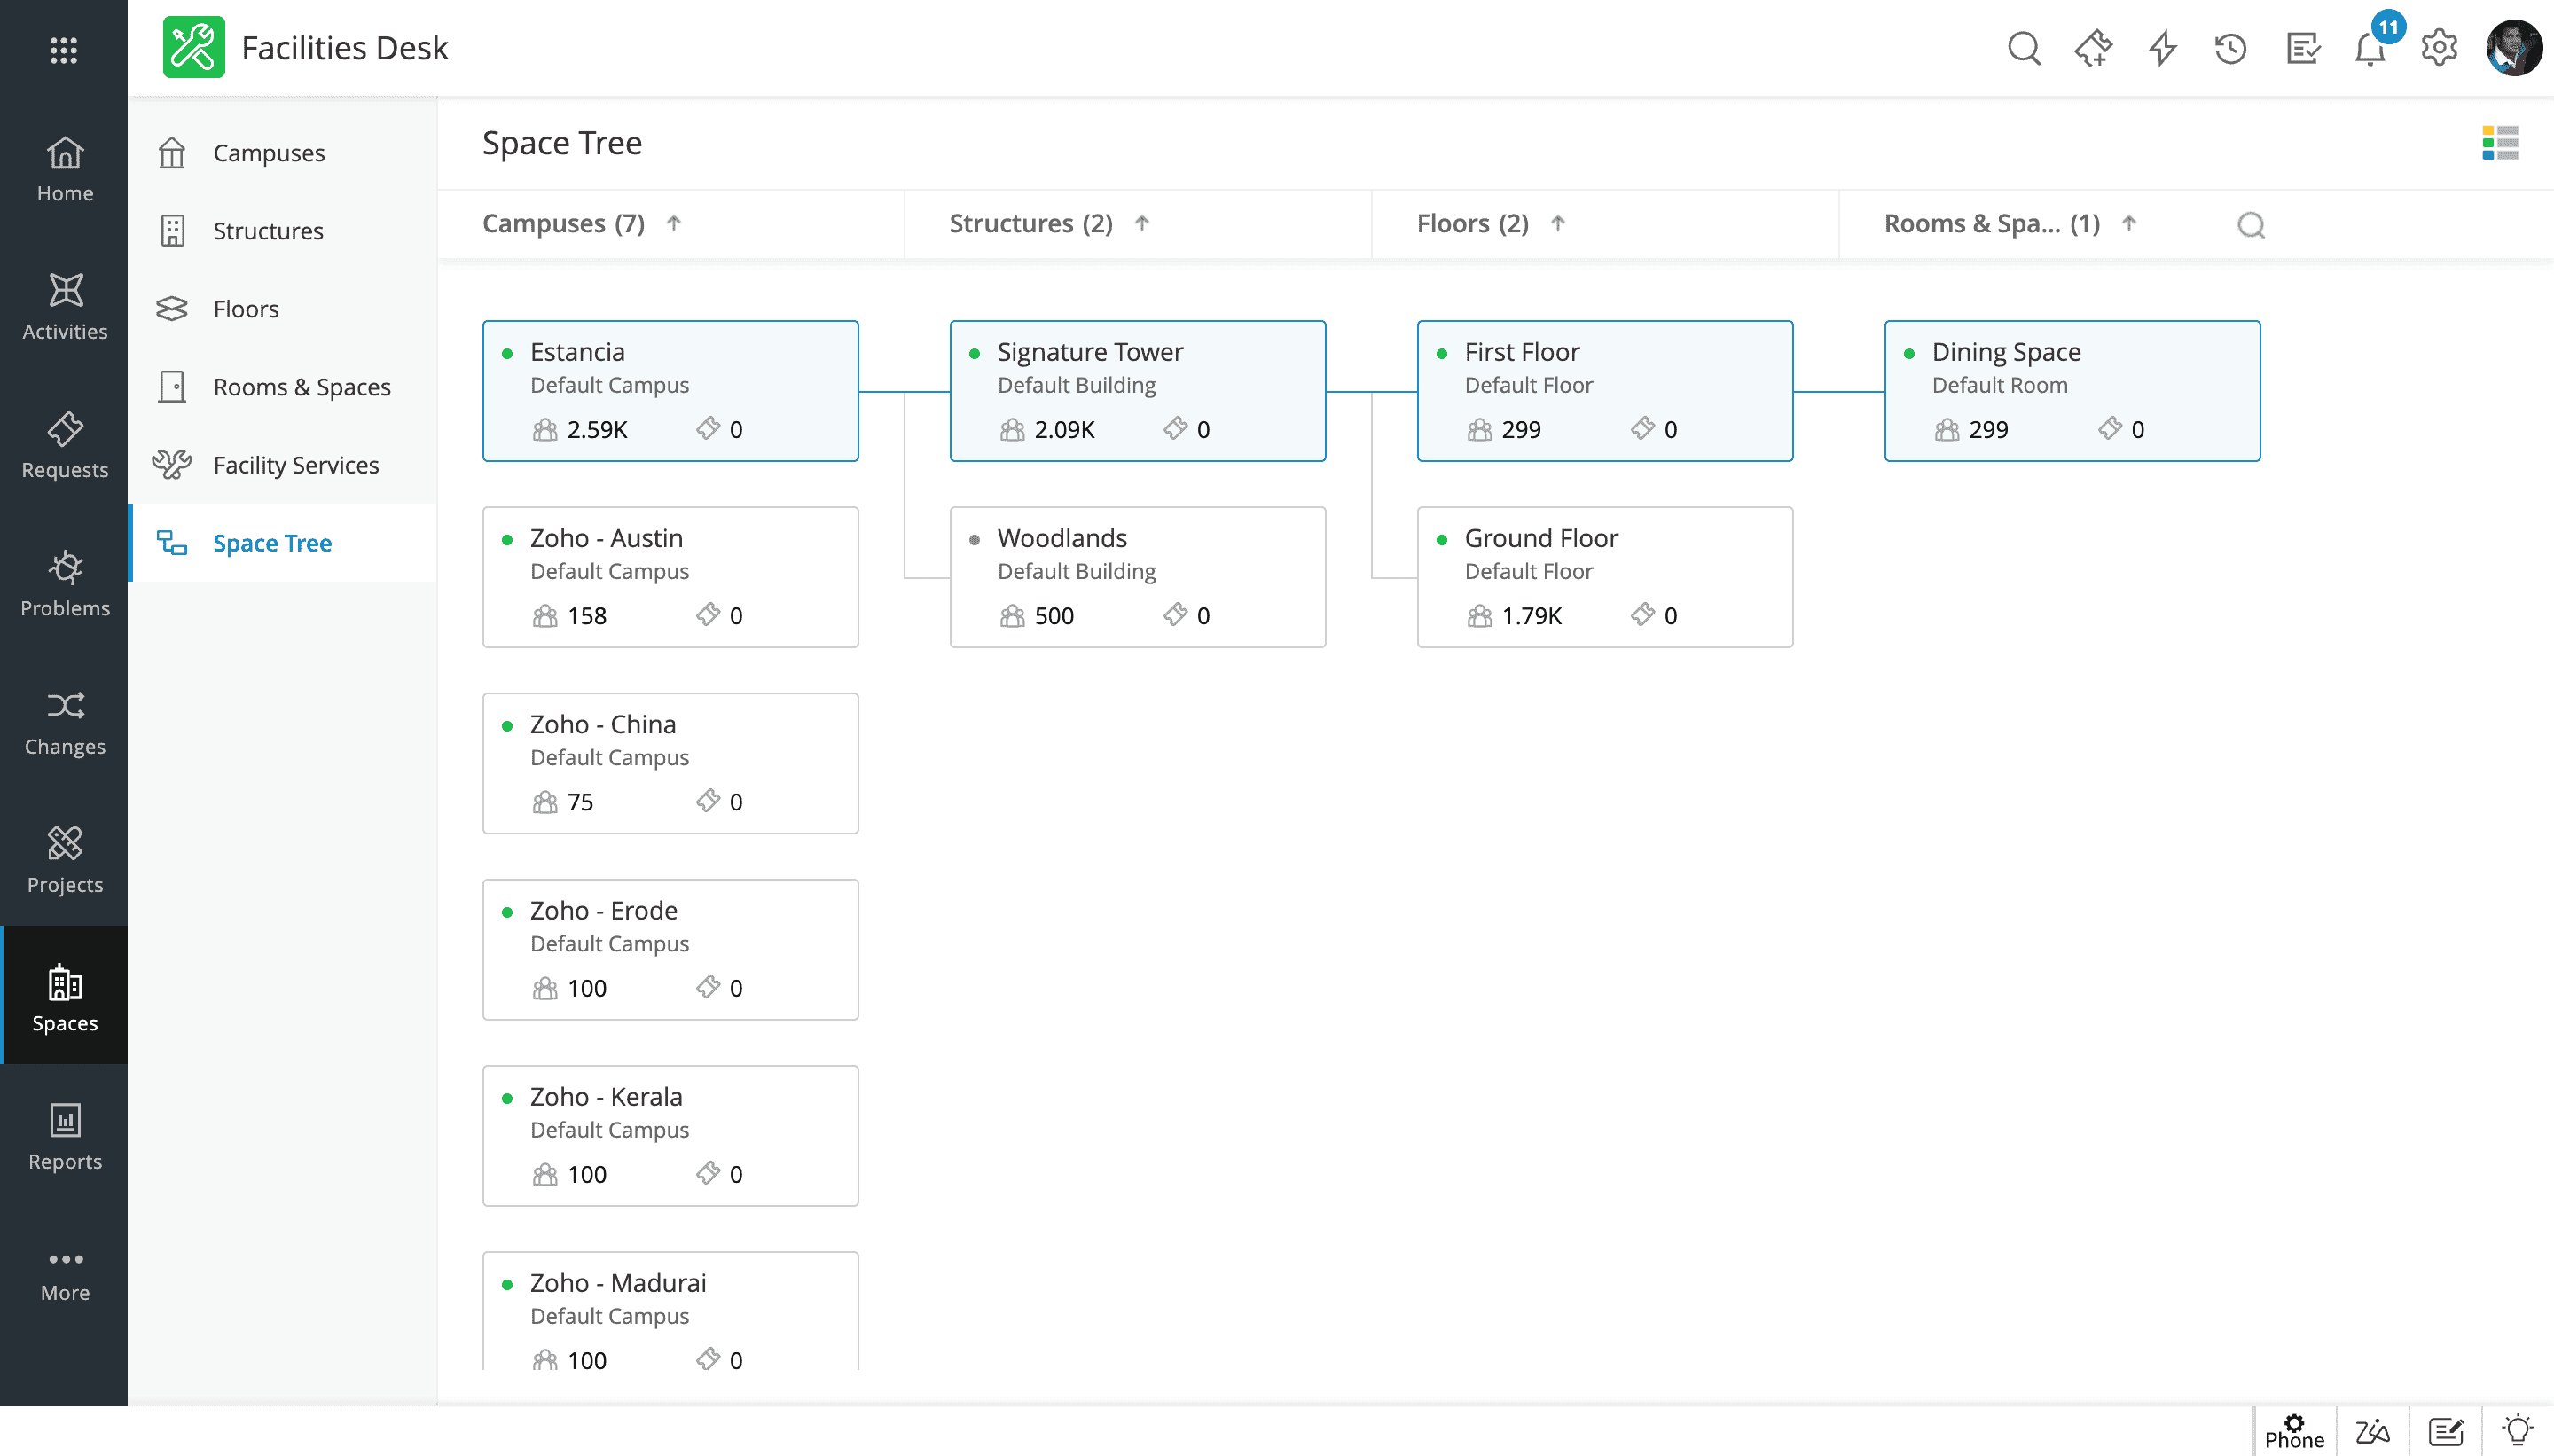Image resolution: width=2554 pixels, height=1456 pixels.
Task: Select Structures in the submenu
Action: tap(283, 231)
